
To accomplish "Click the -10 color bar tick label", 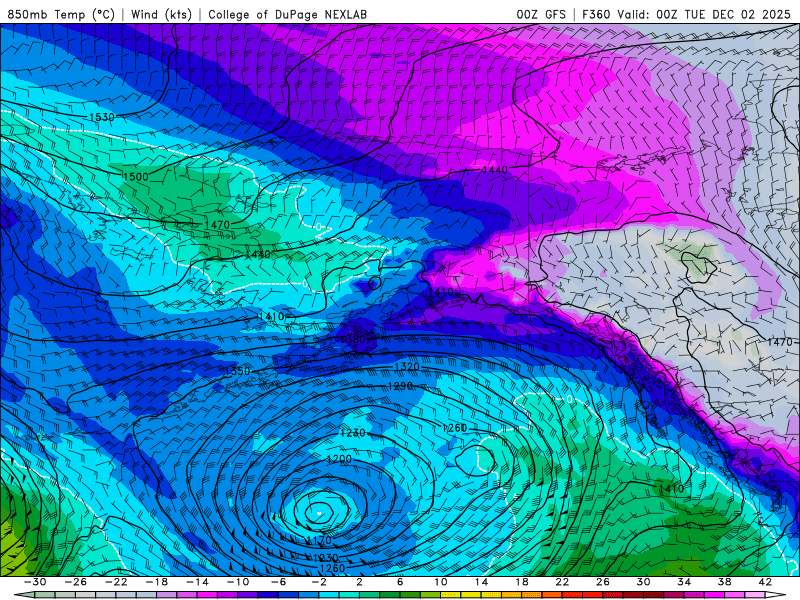I will pyautogui.click(x=237, y=582).
